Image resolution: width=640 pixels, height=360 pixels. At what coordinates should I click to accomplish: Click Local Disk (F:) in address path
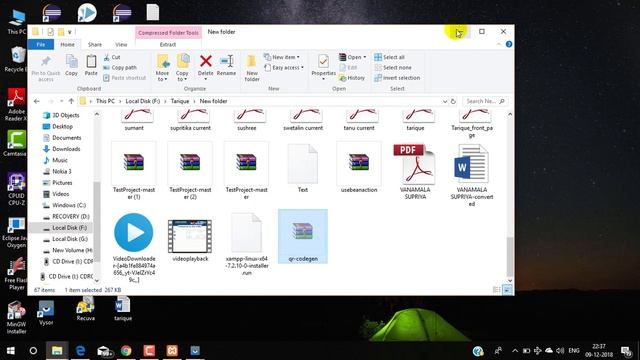[x=142, y=101]
